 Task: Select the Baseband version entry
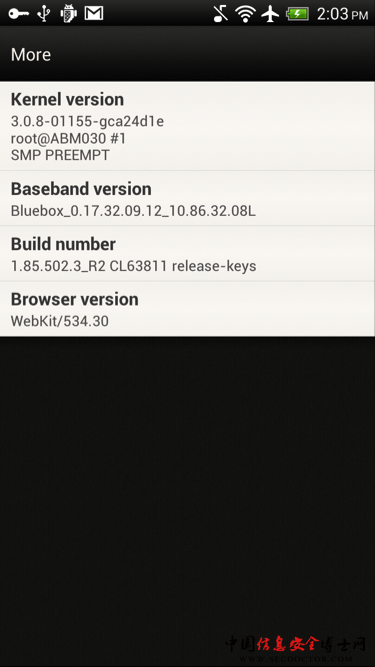pos(187,198)
